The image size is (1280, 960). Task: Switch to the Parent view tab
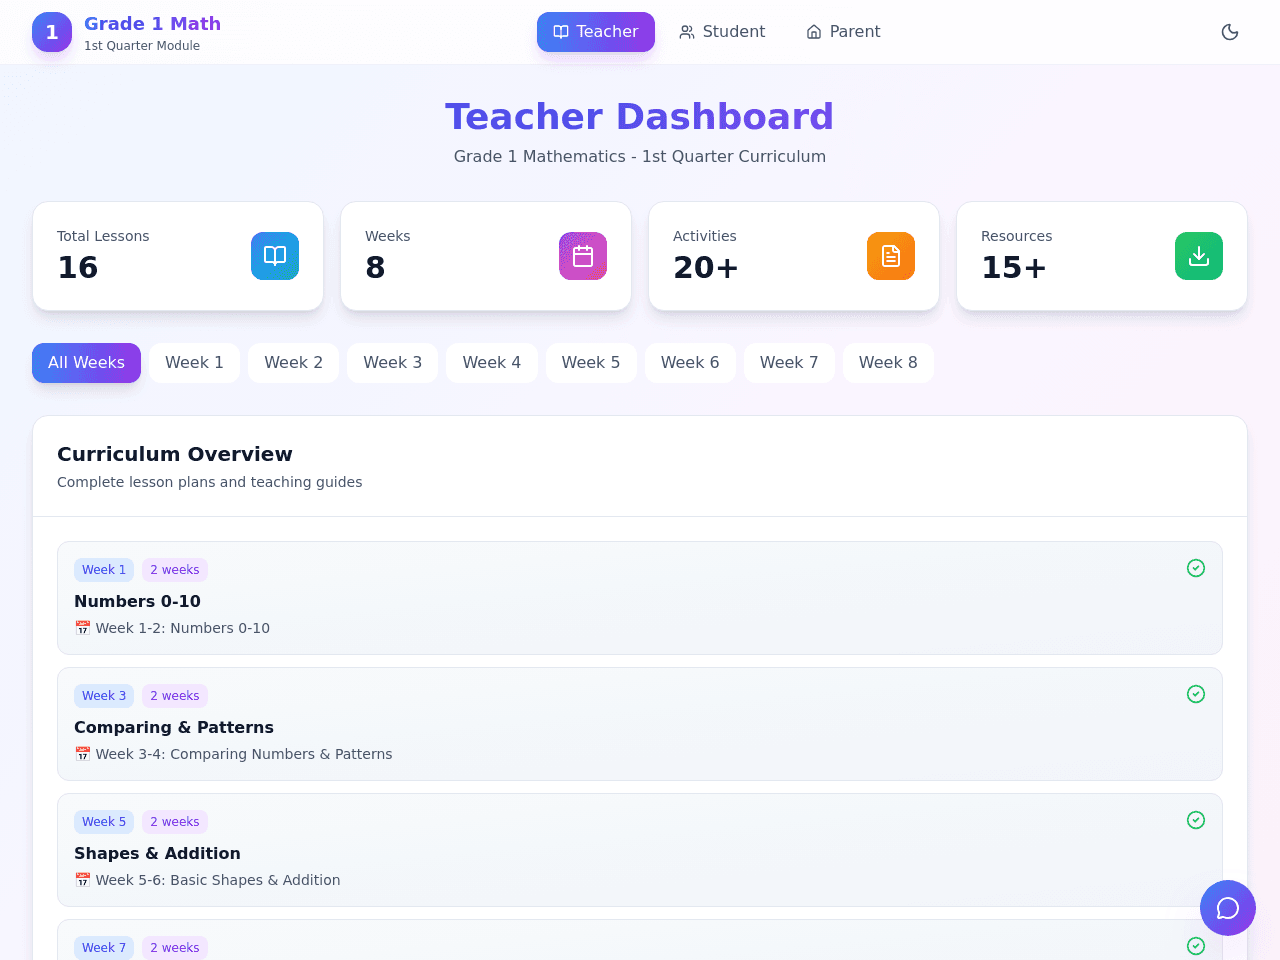(x=843, y=32)
